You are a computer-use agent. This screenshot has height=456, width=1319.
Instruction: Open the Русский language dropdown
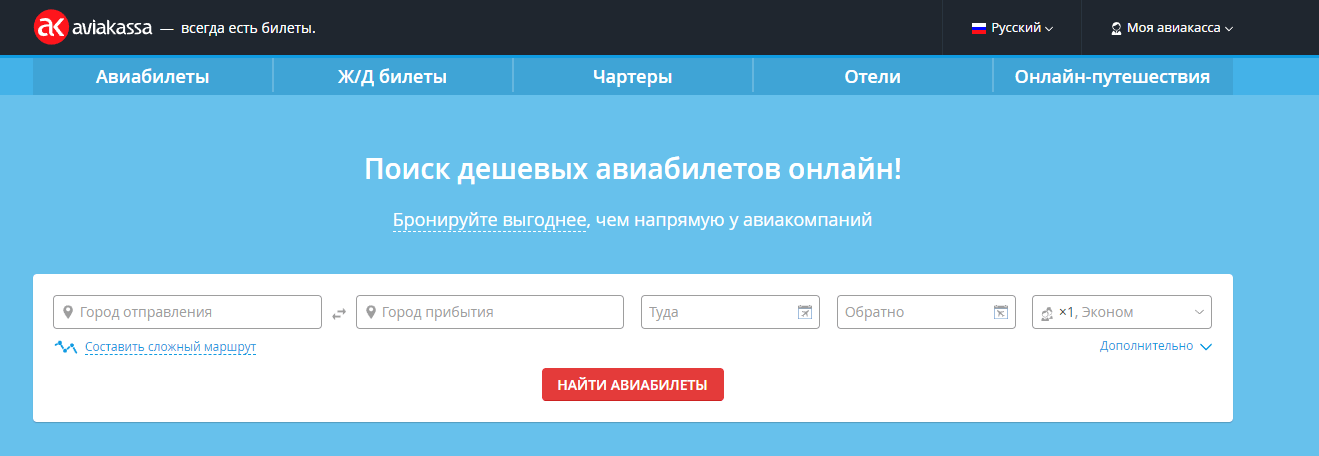click(1012, 28)
